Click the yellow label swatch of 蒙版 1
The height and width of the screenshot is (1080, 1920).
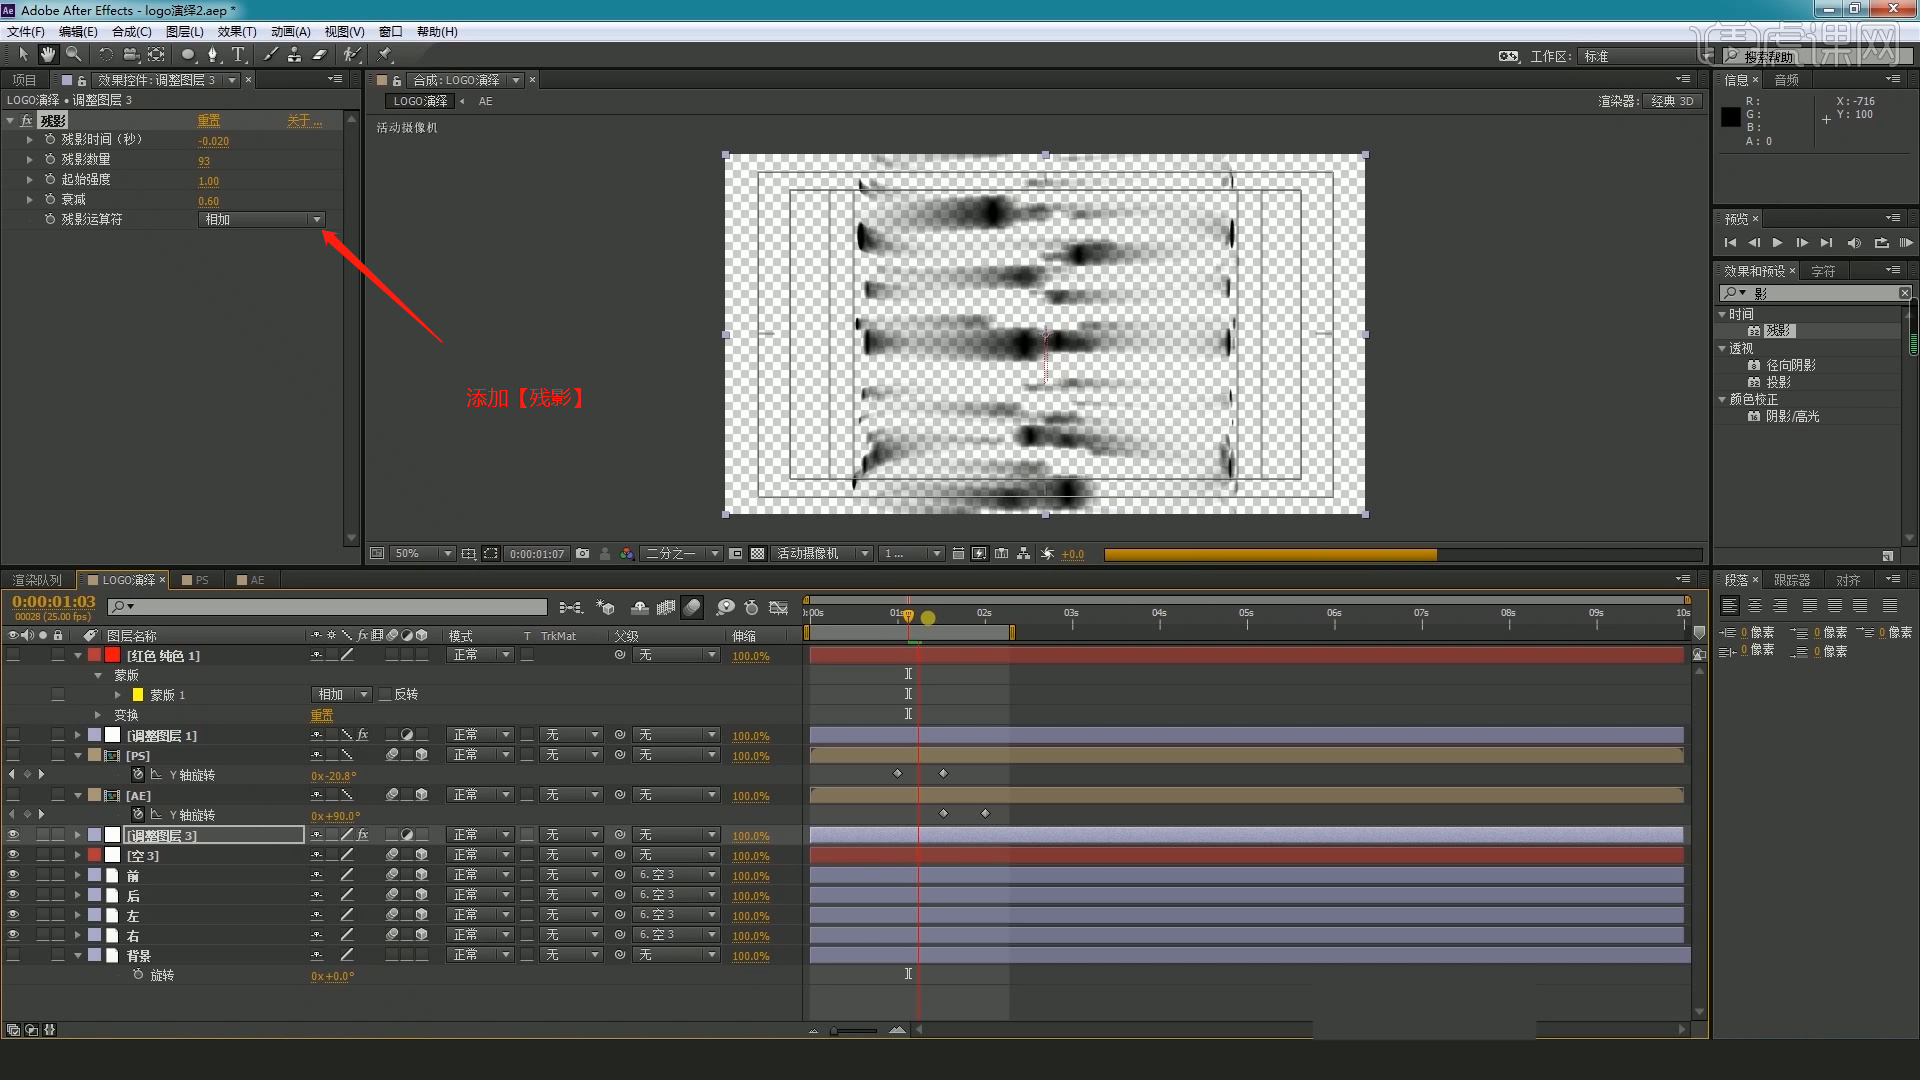click(x=138, y=695)
